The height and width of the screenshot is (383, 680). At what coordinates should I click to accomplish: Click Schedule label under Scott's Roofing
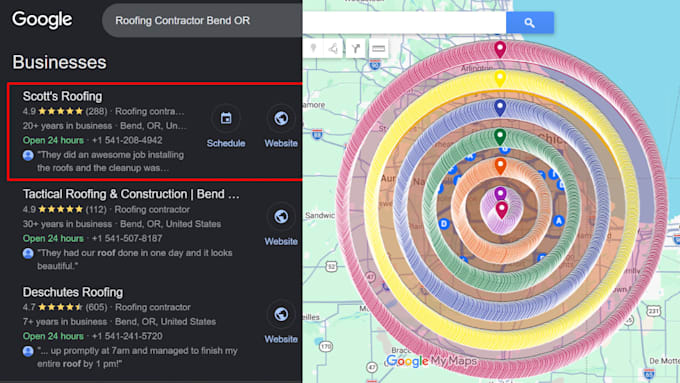[x=226, y=143]
